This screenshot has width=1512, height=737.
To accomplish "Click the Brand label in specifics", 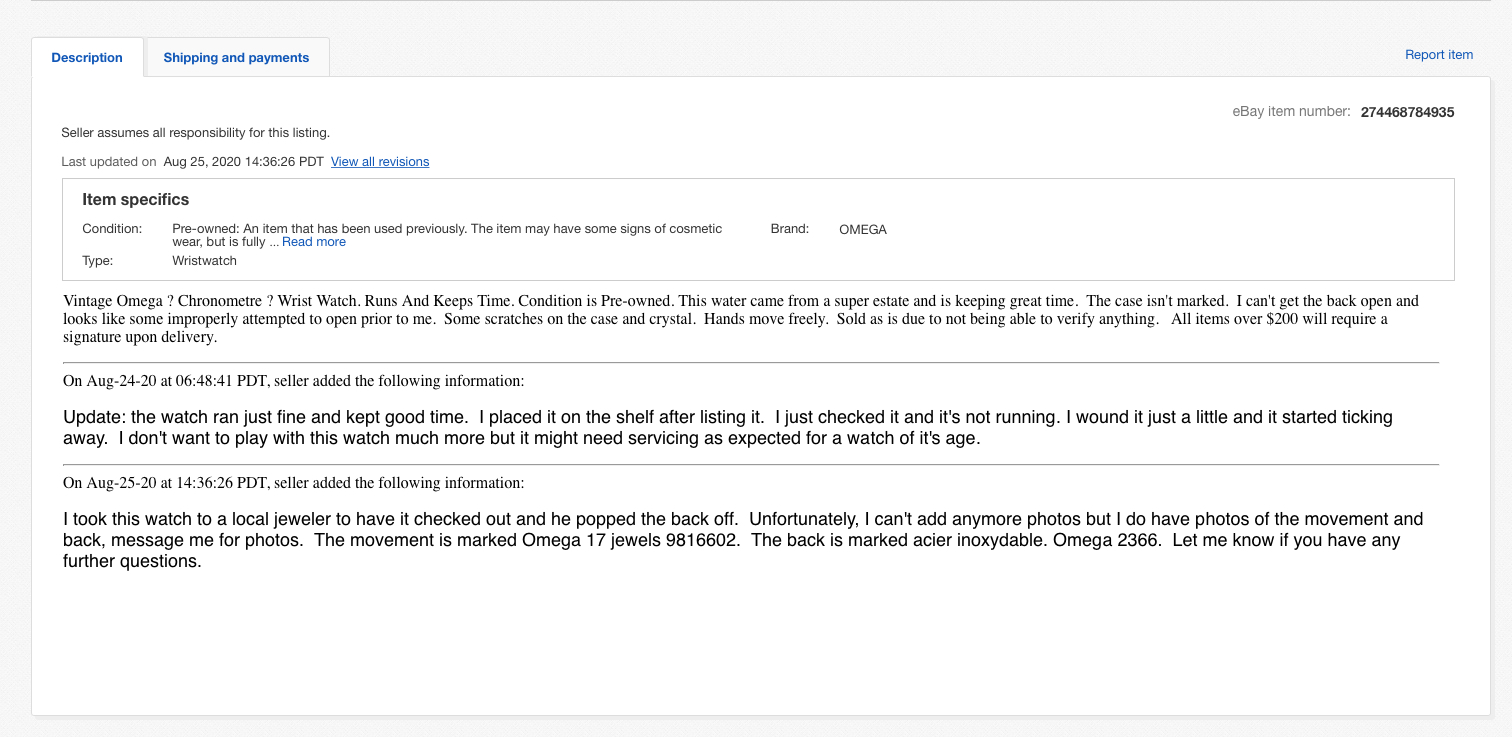I will tap(789, 229).
